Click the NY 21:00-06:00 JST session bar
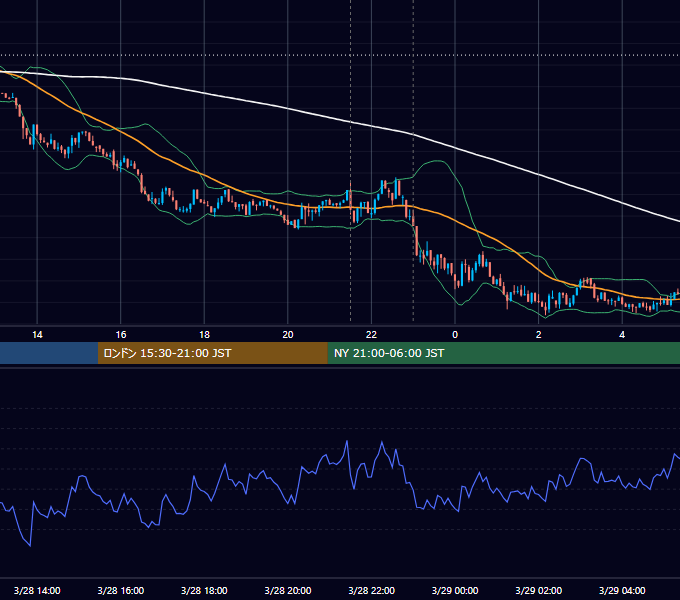Image resolution: width=680 pixels, height=600 pixels. pyautogui.click(x=503, y=353)
